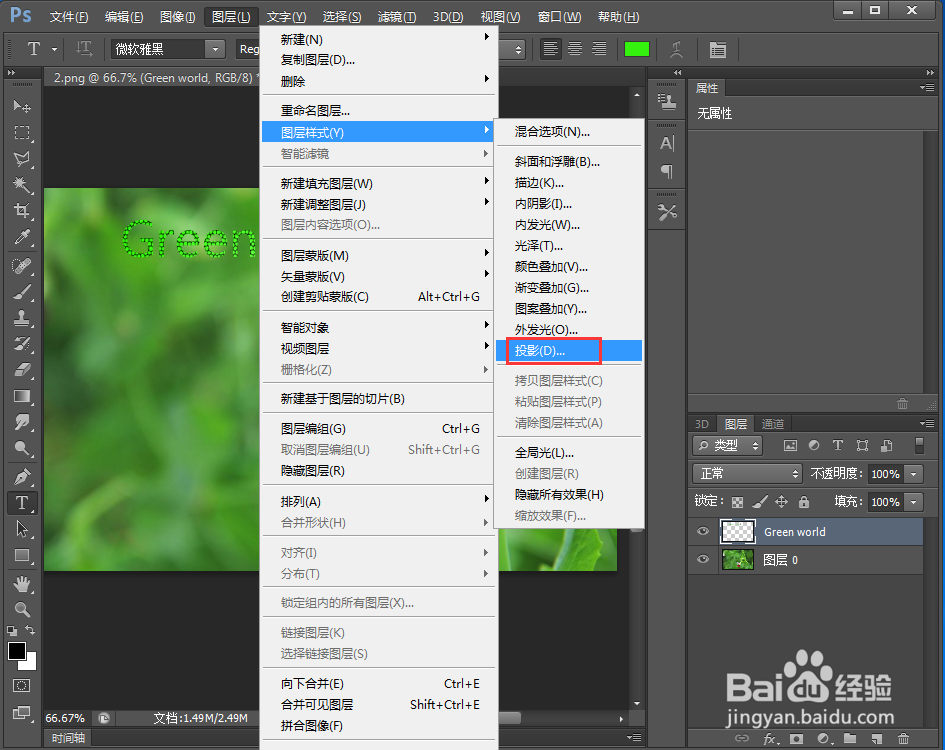Select the Eraser tool
This screenshot has height=750, width=945.
[x=22, y=370]
